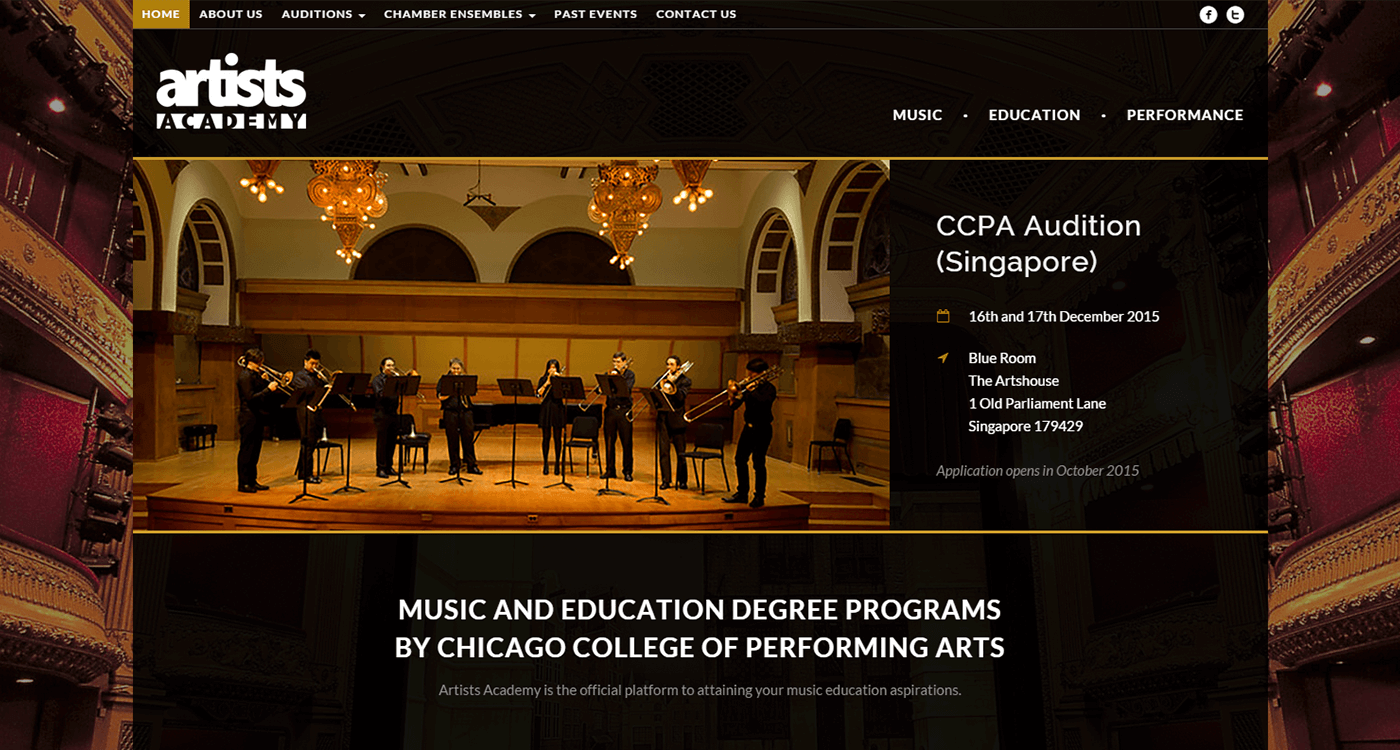This screenshot has height=750, width=1400.
Task: Go to the Home menu item
Action: 161,14
